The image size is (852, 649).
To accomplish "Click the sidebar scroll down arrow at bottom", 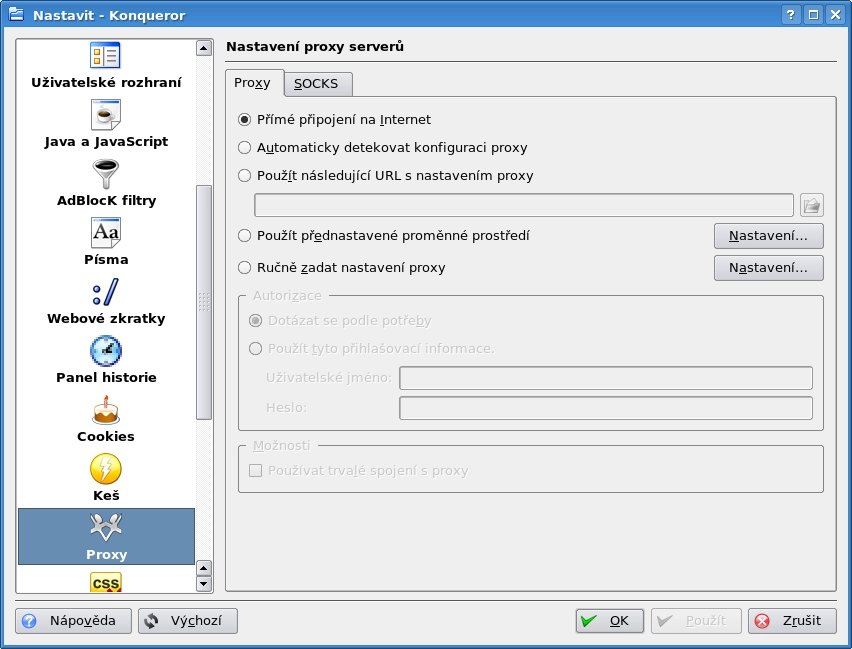I will (x=204, y=584).
